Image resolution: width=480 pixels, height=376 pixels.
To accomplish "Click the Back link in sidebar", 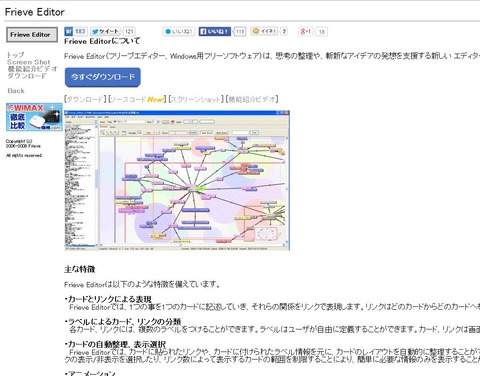I will (16, 91).
